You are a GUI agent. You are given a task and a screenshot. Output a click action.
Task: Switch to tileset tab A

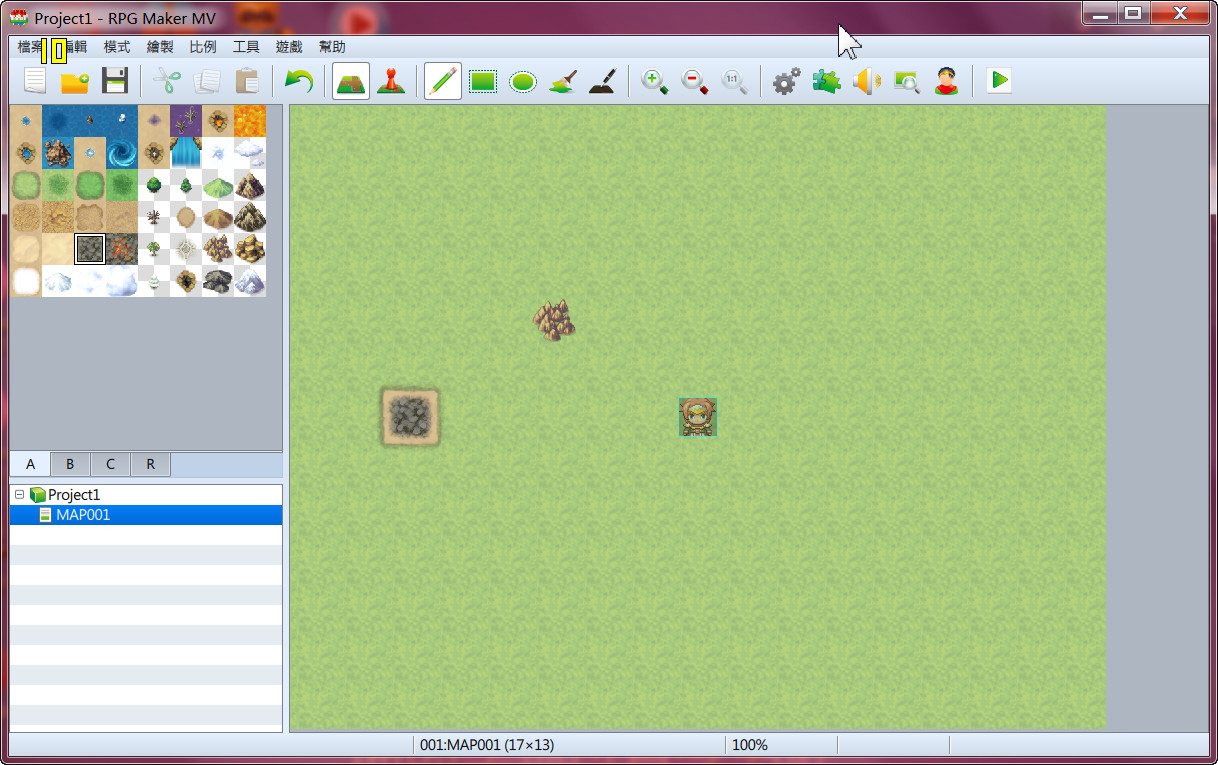pos(30,464)
